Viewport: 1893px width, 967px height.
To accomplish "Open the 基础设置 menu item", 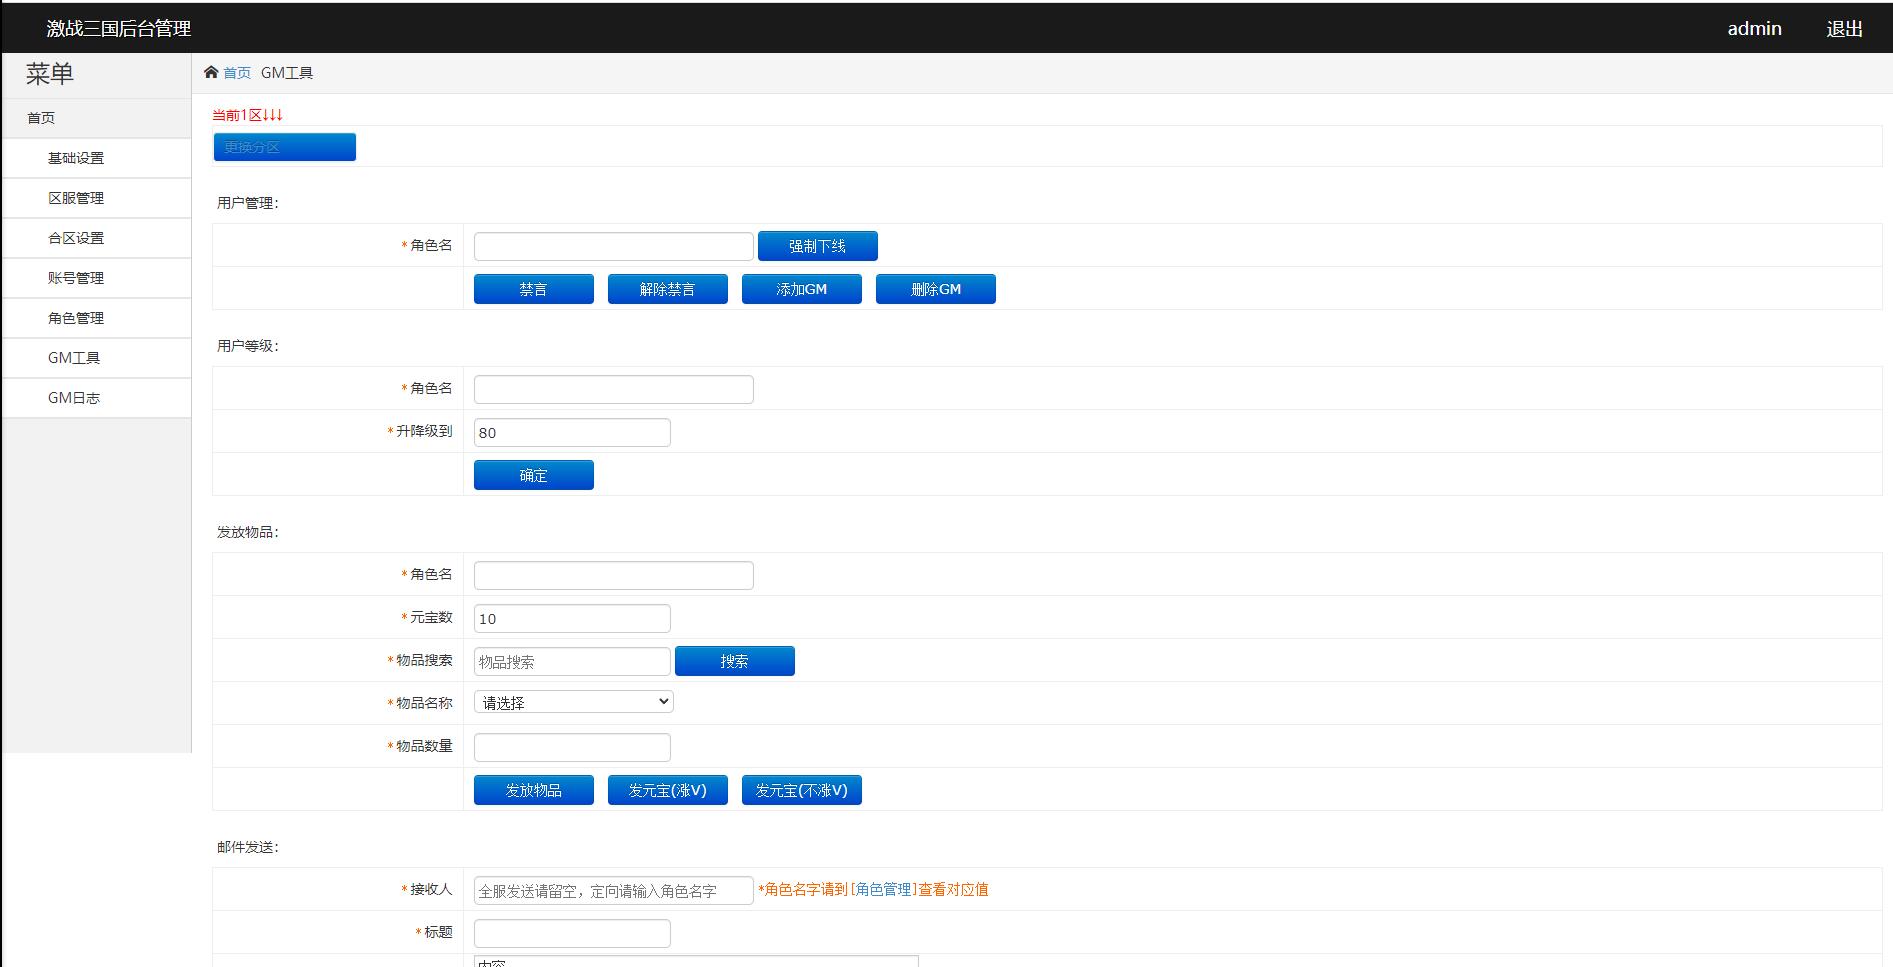I will tap(75, 157).
